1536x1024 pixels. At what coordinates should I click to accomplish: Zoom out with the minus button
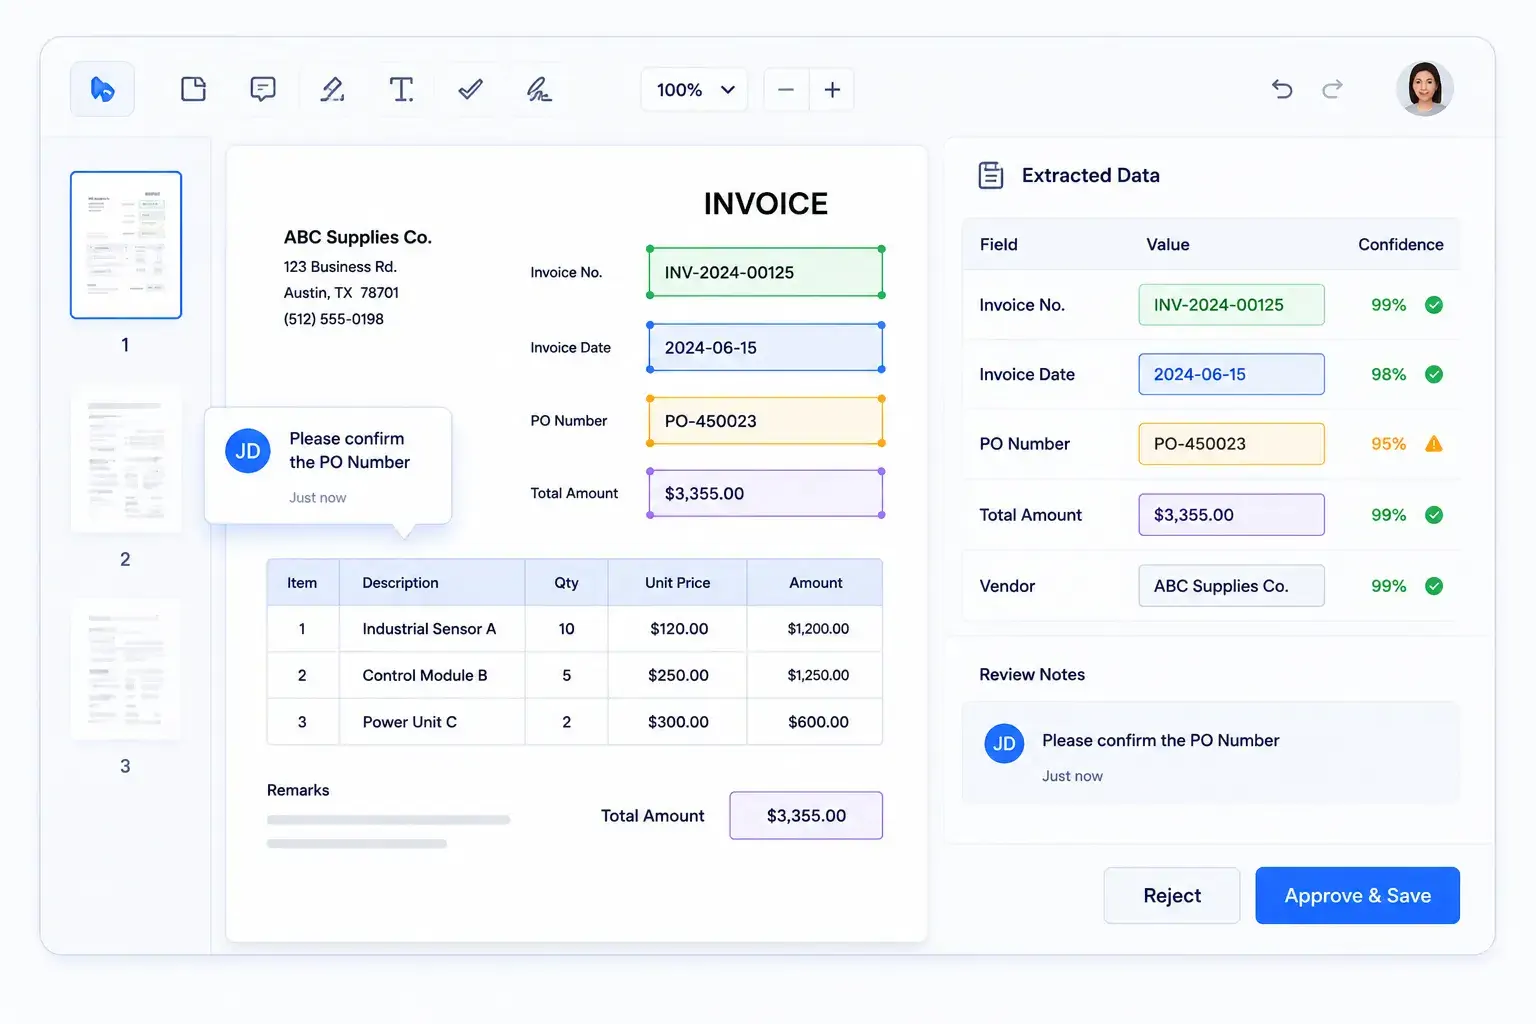[786, 90]
